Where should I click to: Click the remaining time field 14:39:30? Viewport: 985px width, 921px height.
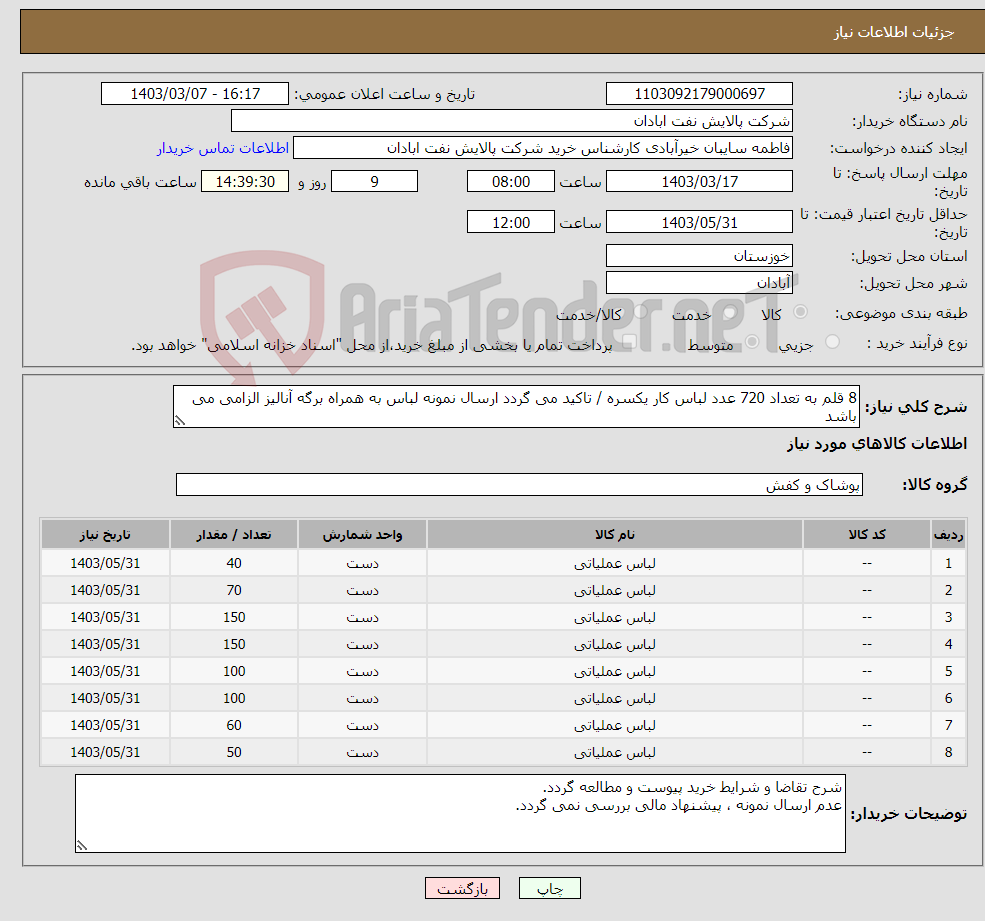[245, 182]
